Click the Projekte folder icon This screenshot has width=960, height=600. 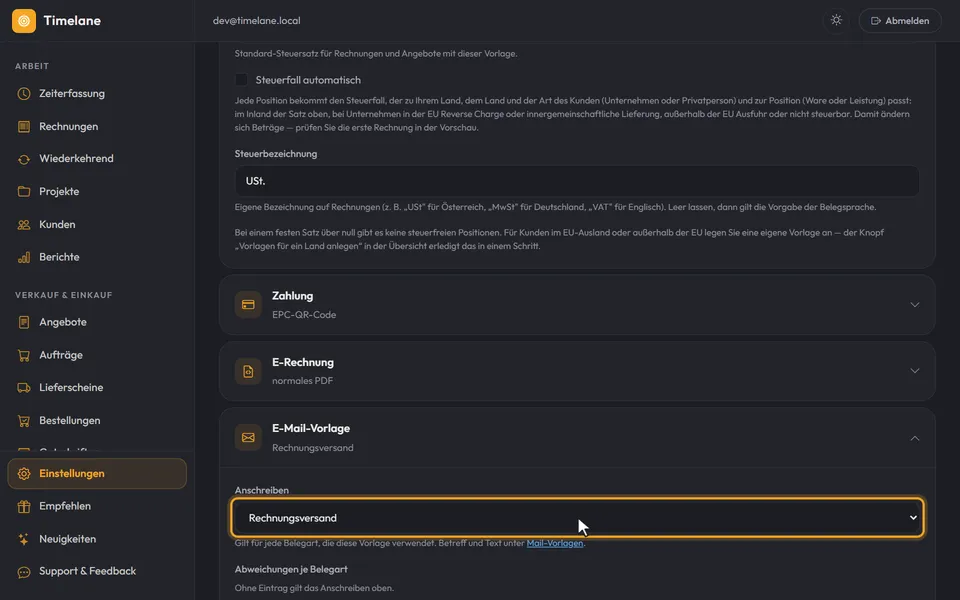coord(24,192)
